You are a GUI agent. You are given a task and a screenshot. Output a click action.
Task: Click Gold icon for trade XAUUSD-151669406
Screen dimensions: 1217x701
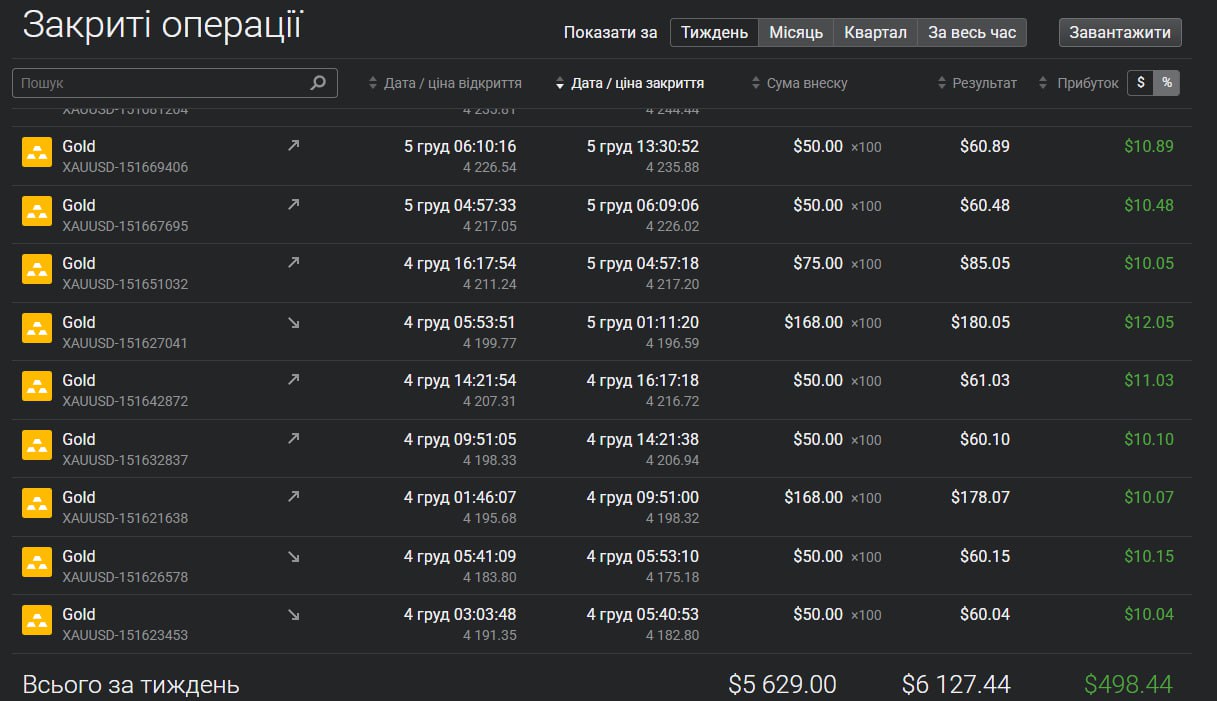point(37,152)
